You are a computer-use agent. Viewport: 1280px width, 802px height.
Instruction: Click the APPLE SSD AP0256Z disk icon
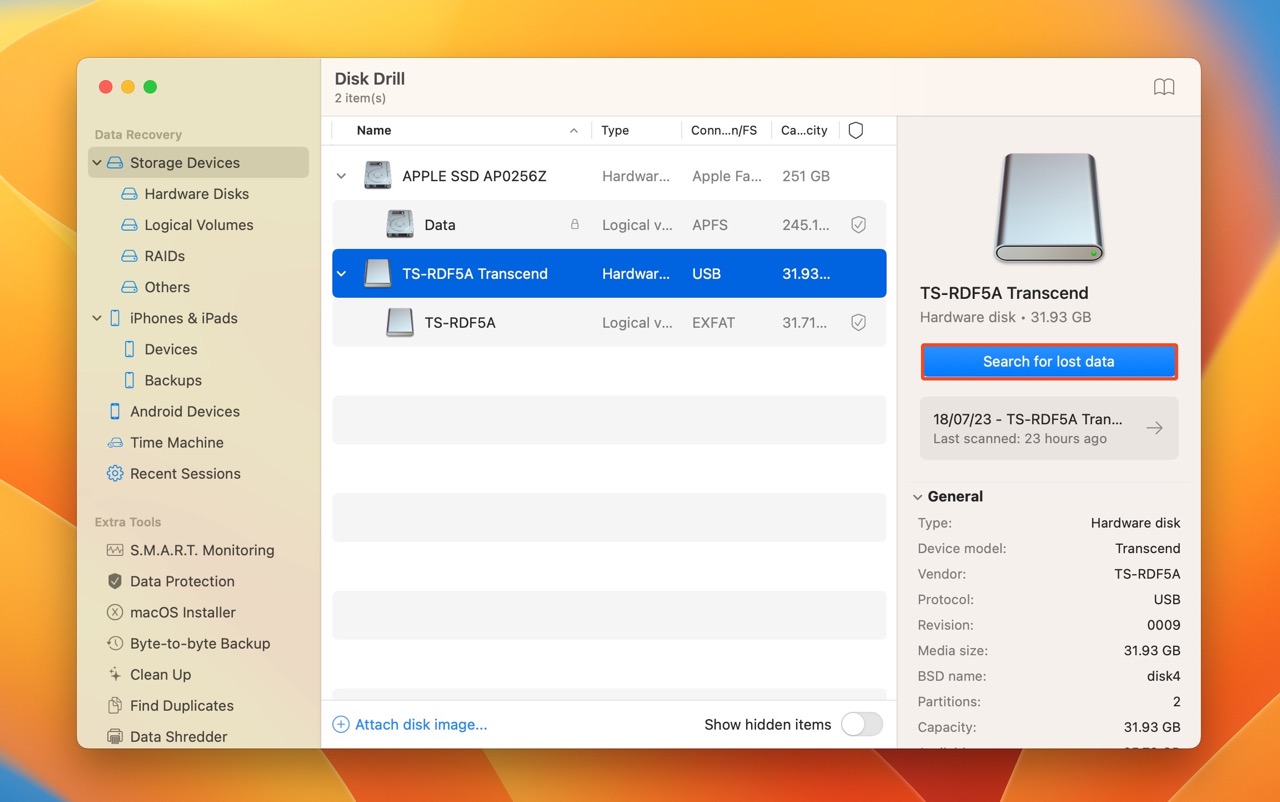coord(378,176)
